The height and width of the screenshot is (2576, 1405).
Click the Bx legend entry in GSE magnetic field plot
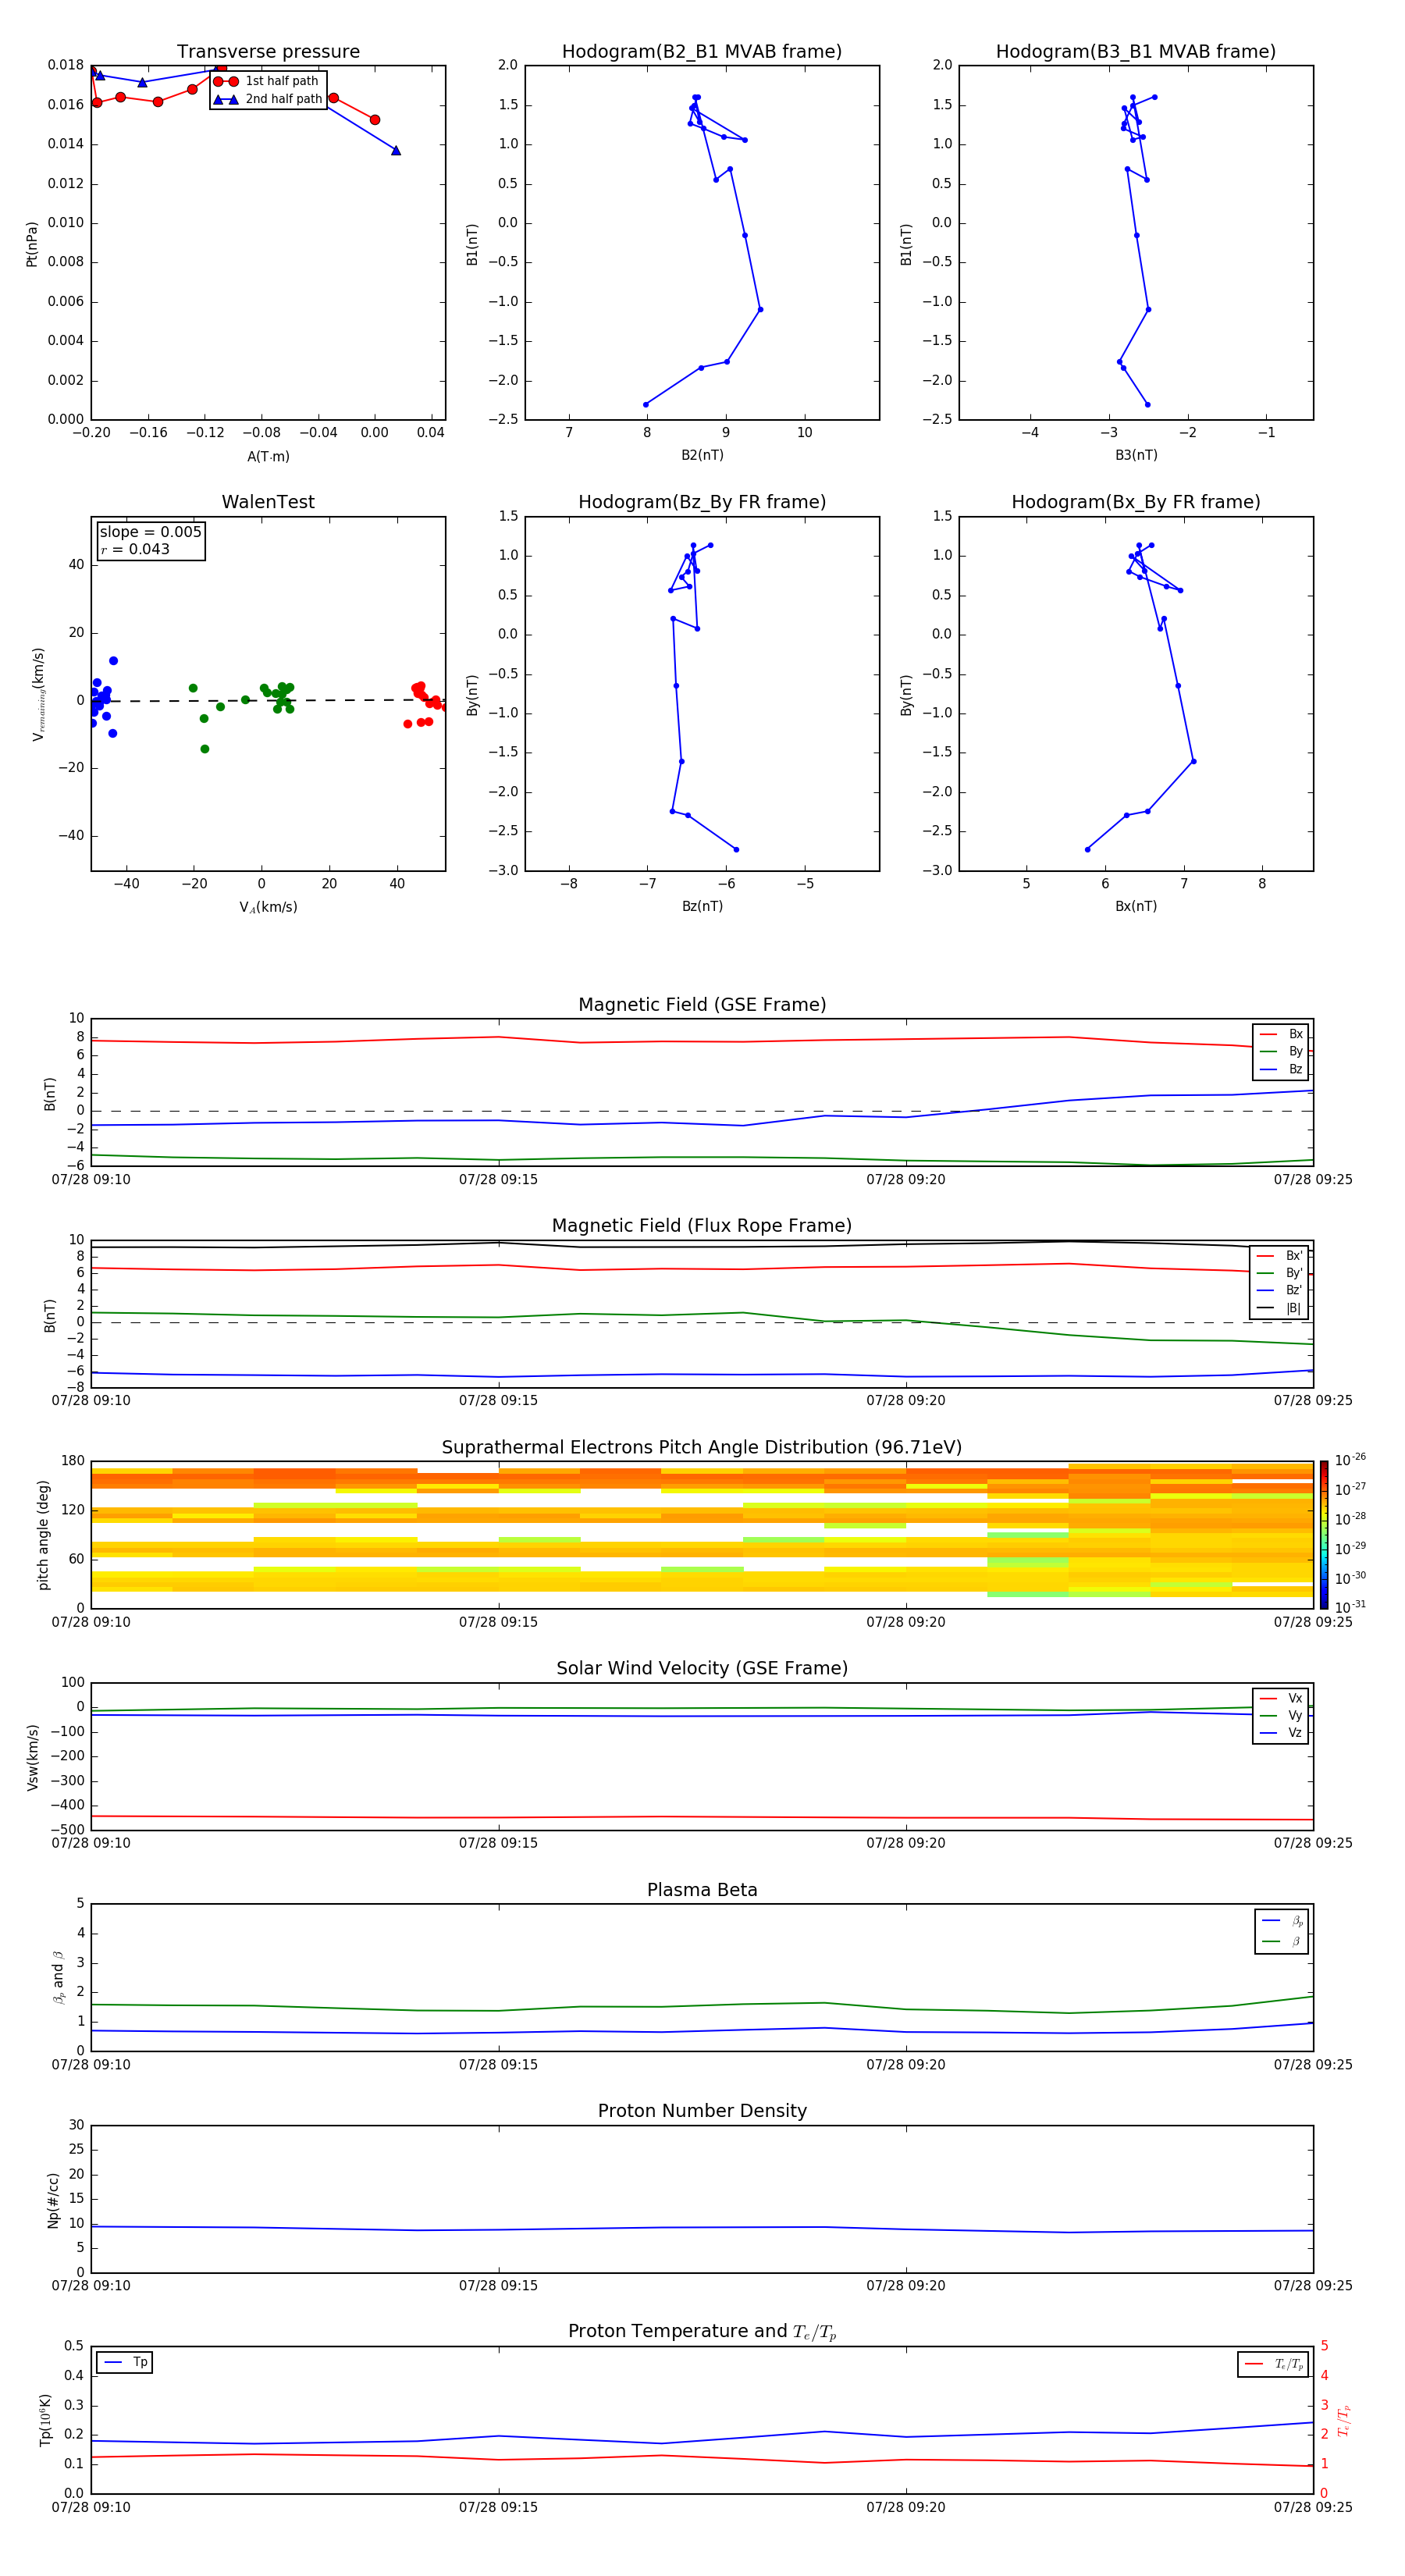1282,1034
